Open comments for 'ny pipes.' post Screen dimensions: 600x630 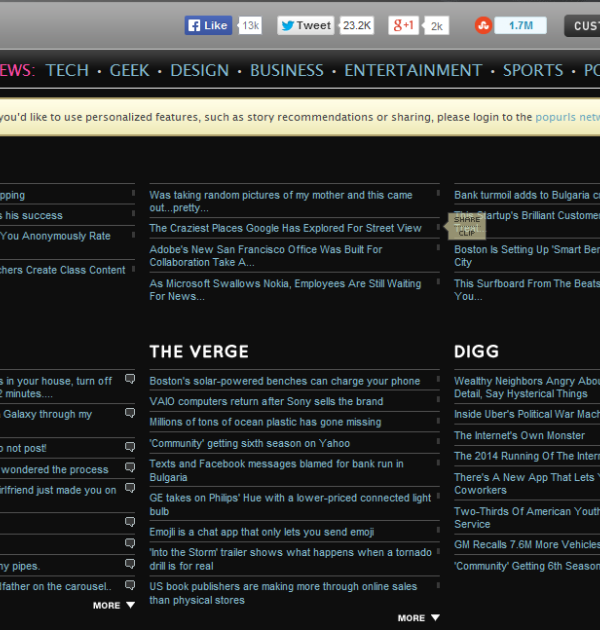(x=130, y=564)
